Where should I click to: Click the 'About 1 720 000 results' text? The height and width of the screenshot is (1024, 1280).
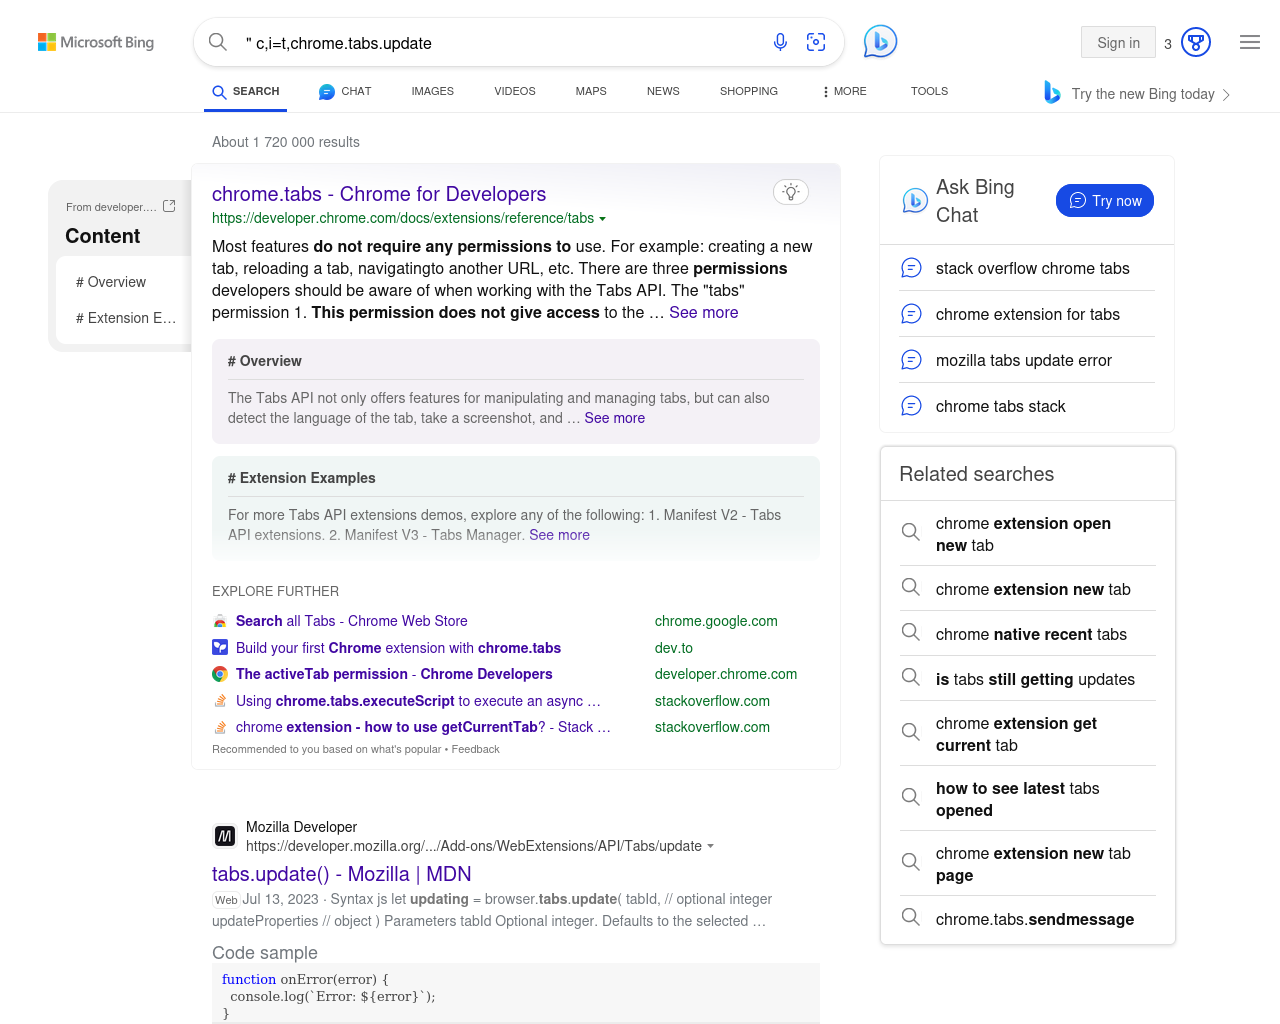(286, 142)
